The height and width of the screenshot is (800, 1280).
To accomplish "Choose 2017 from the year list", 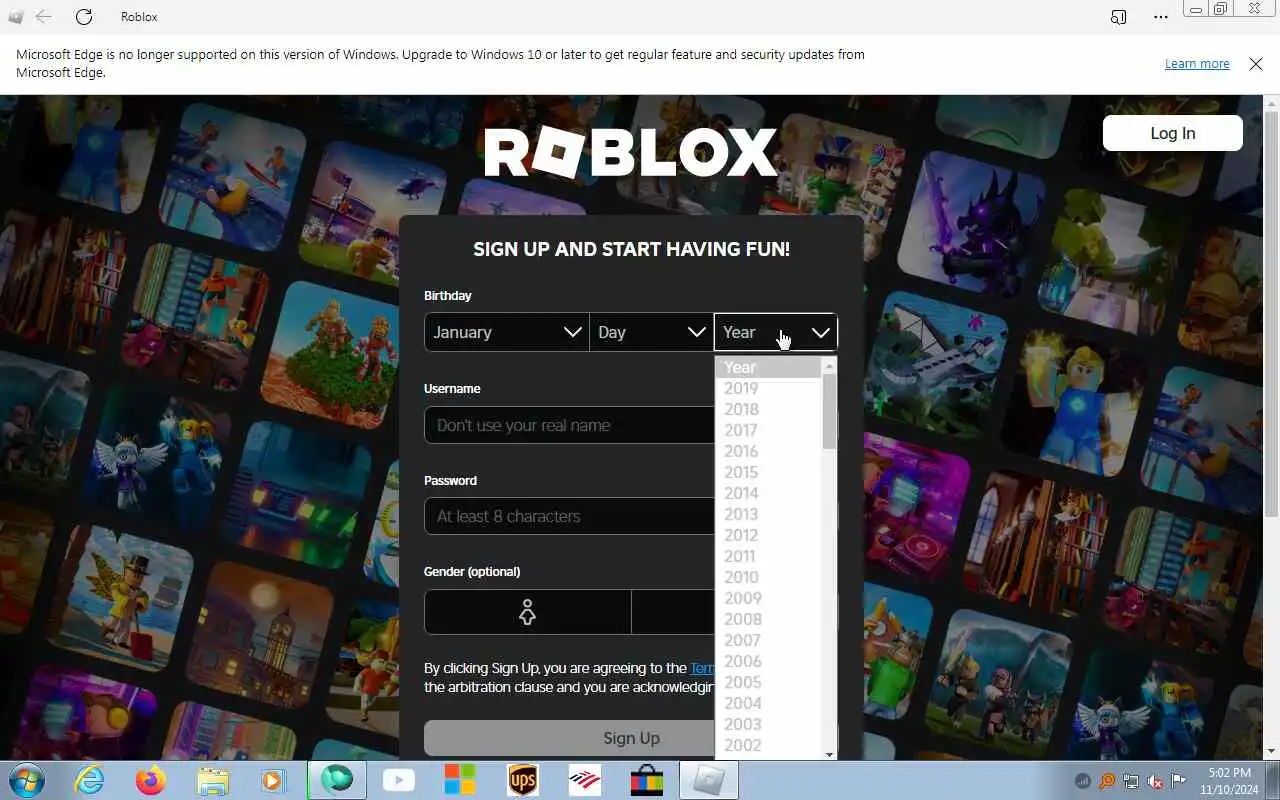I will tap(768, 430).
